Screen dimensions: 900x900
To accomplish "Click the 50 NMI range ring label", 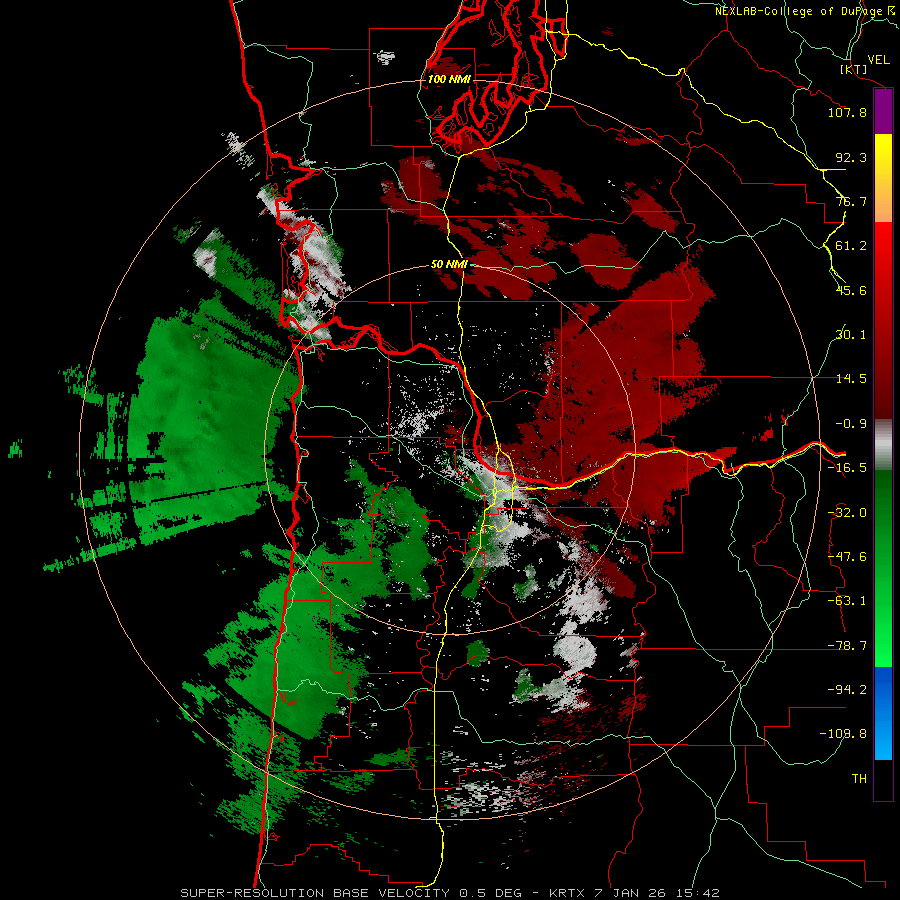I will click(449, 265).
